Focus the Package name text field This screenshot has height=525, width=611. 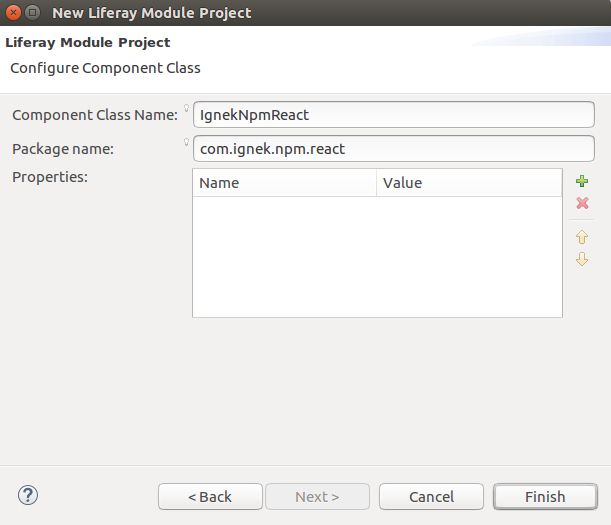pos(394,148)
